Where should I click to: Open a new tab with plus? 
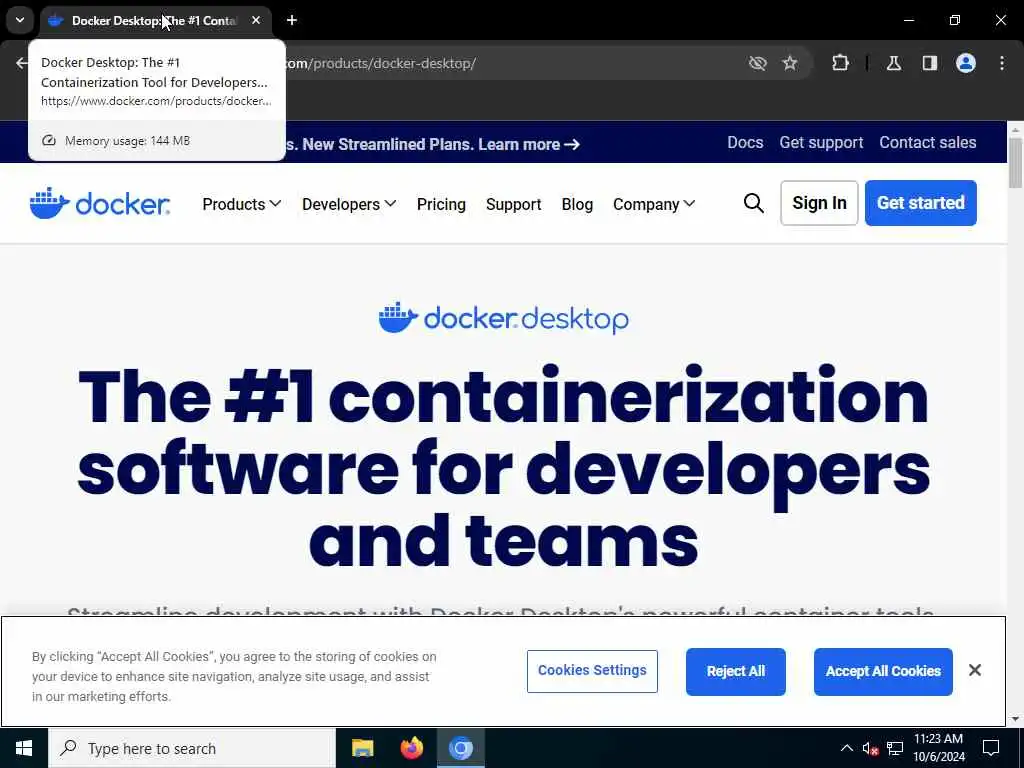[292, 20]
